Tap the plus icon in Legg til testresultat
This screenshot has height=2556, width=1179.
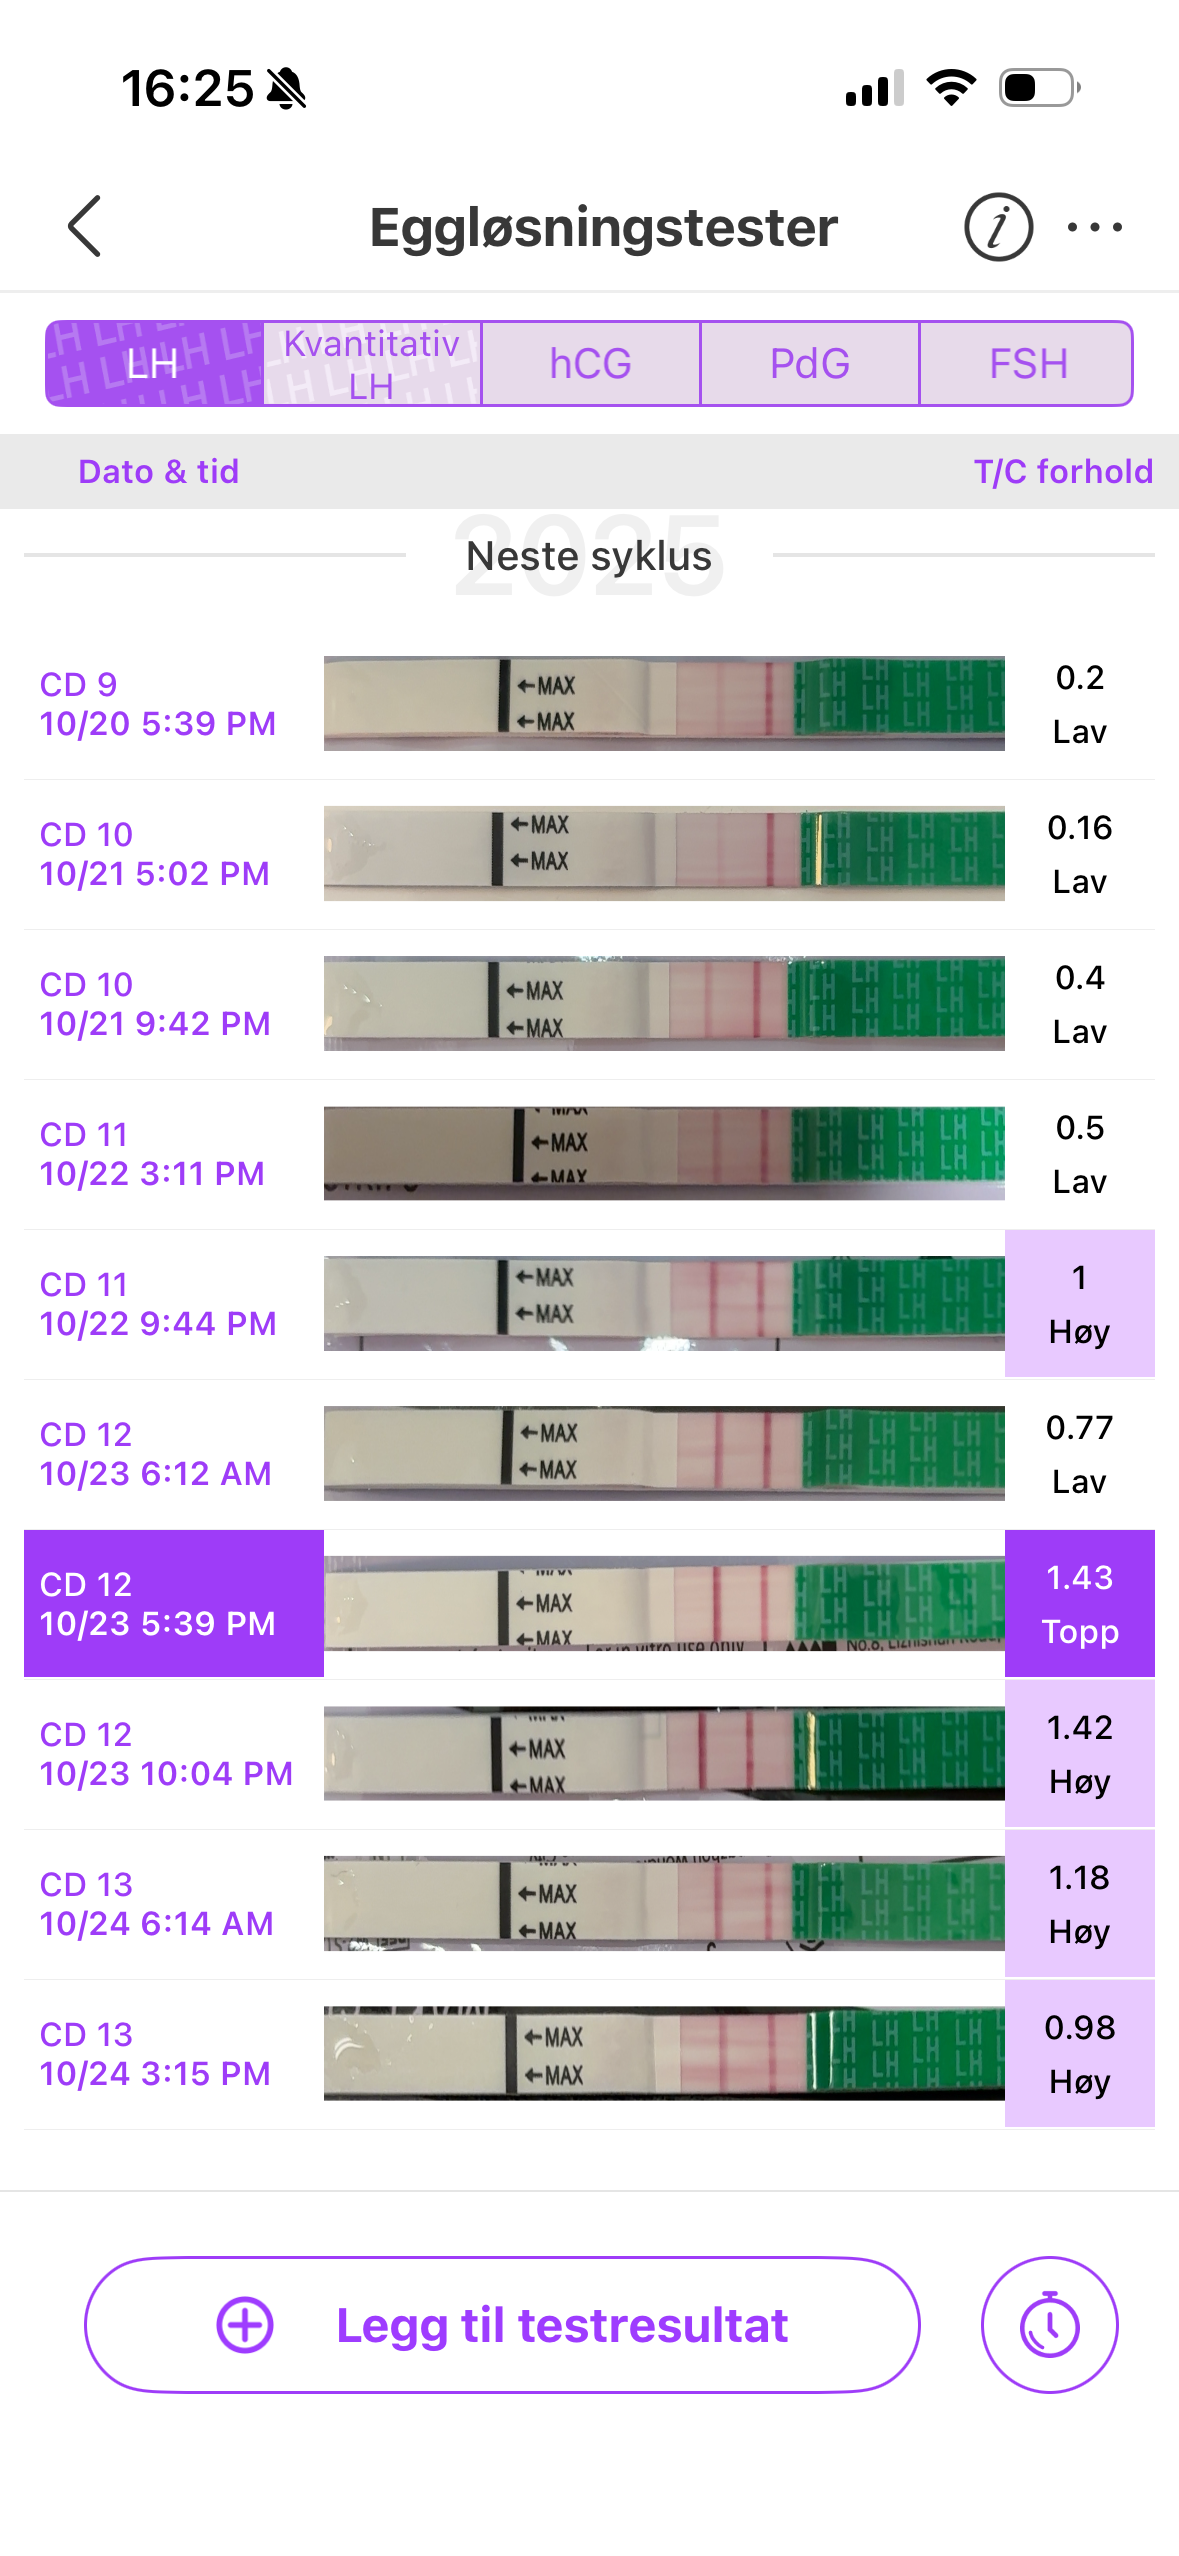click(245, 2325)
